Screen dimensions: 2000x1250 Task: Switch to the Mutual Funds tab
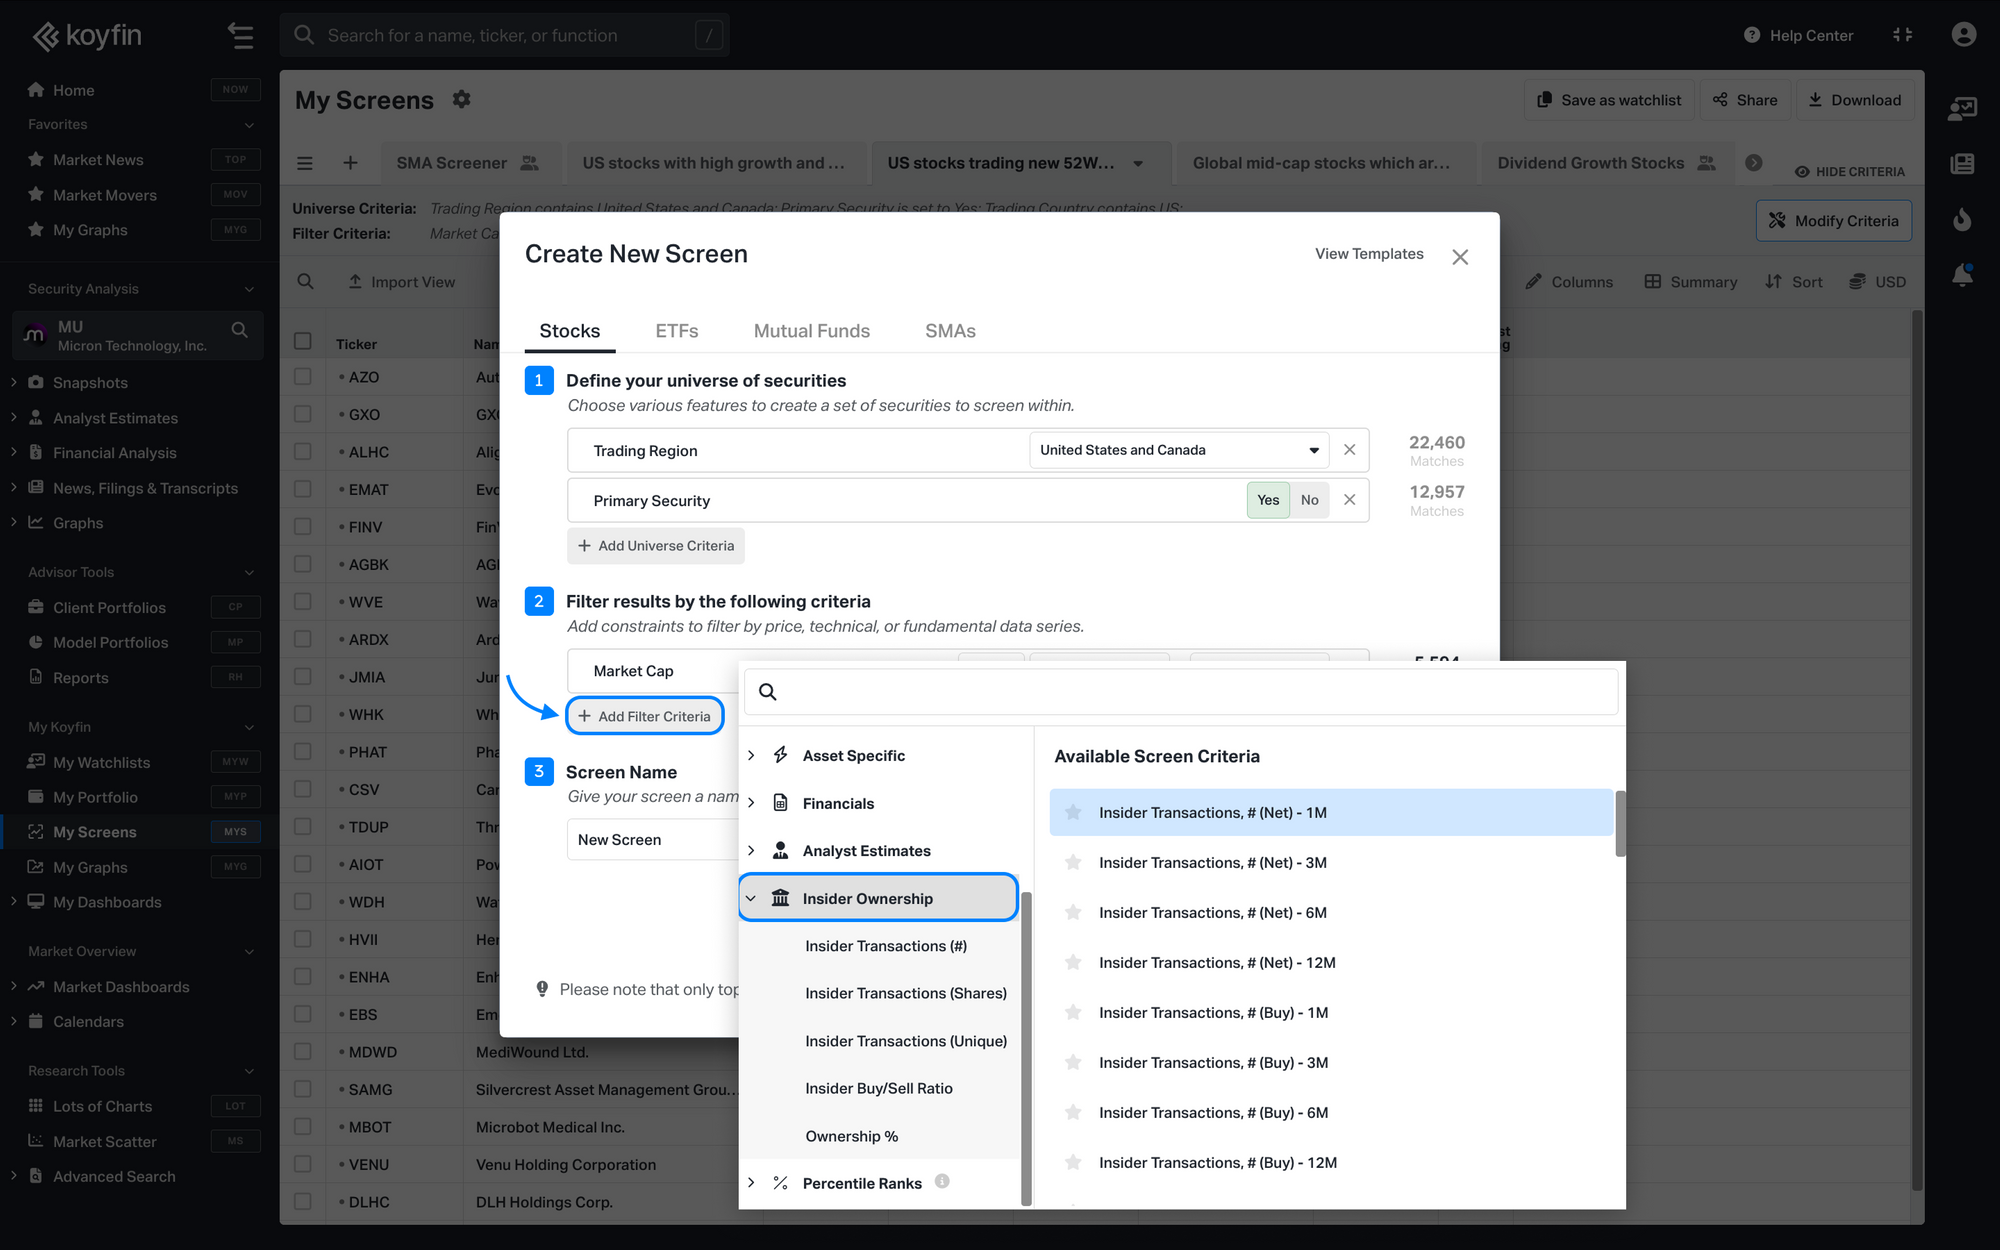[812, 331]
